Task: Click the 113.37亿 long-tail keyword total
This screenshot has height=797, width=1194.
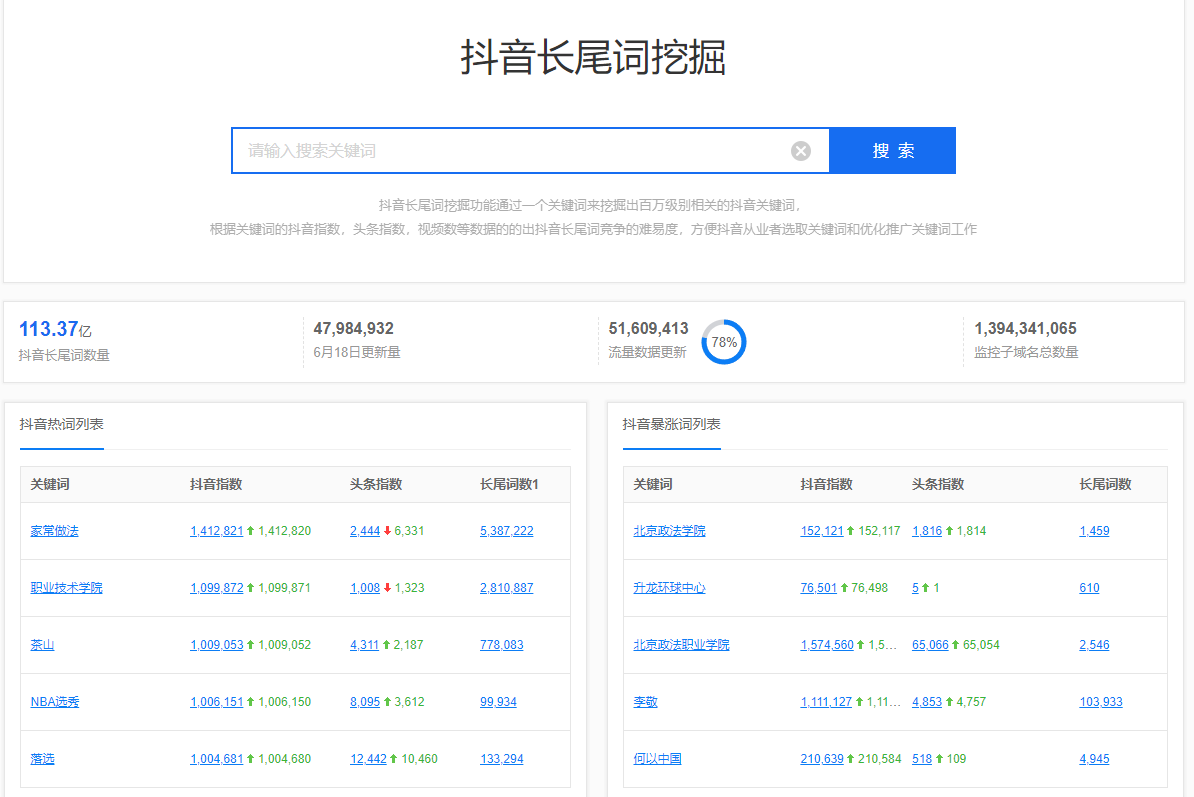Action: click(x=55, y=329)
